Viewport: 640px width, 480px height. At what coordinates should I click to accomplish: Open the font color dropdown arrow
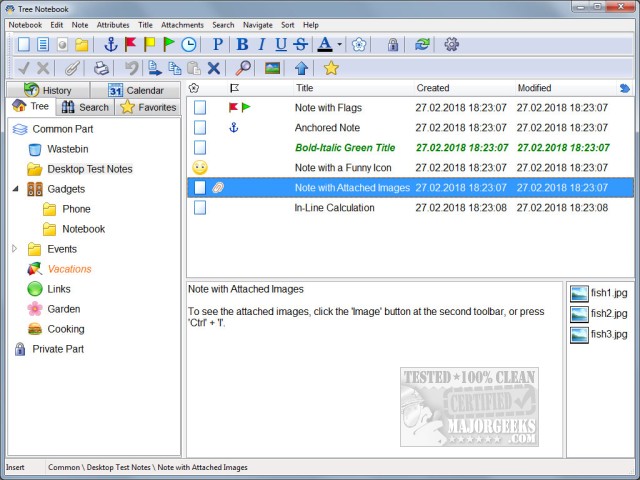tap(339, 45)
